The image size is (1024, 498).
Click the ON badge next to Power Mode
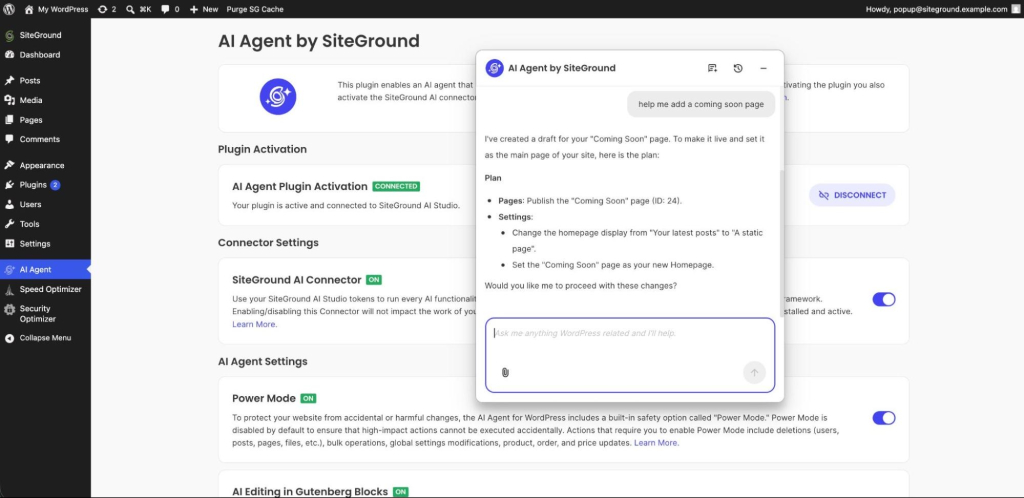point(308,398)
